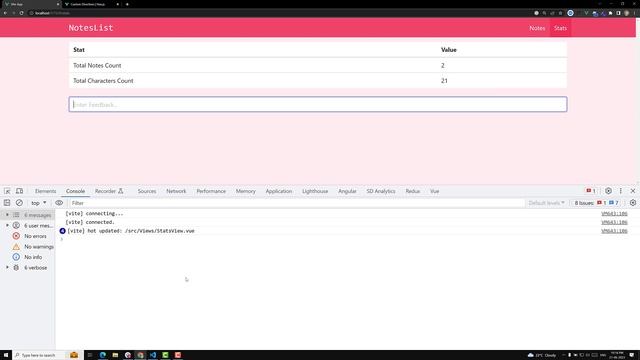Open File Explorer from taskbar
This screenshot has width=640, height=360.
pos(115,355)
